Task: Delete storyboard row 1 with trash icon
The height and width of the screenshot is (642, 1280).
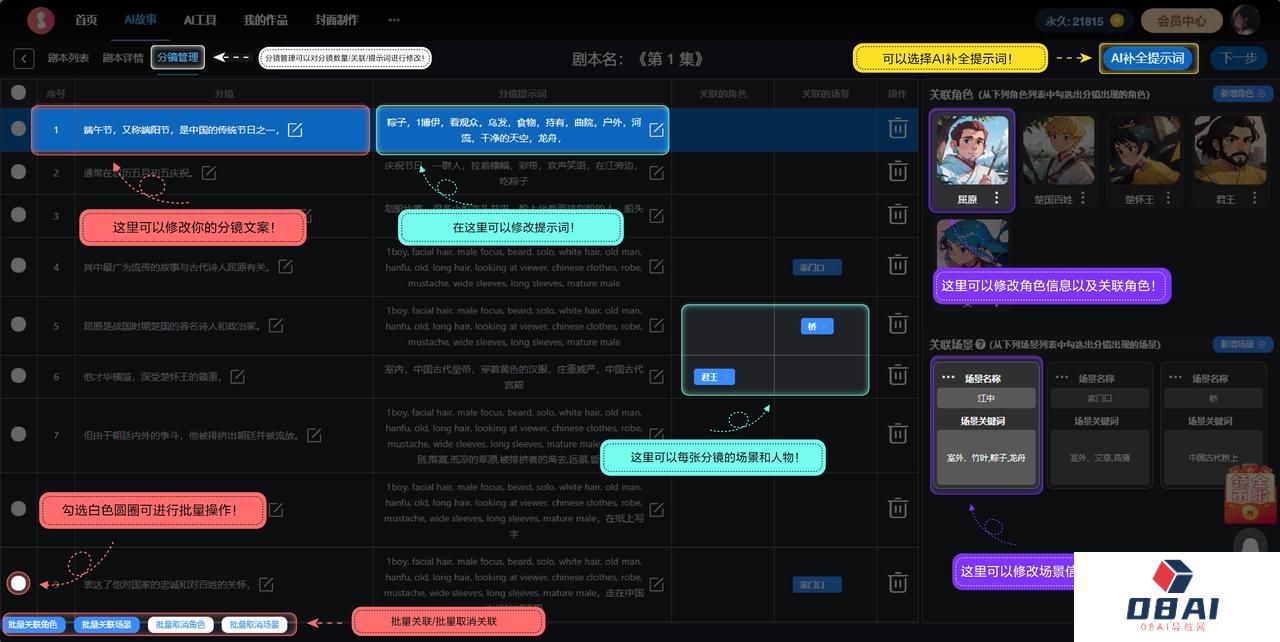Action: click(x=897, y=129)
